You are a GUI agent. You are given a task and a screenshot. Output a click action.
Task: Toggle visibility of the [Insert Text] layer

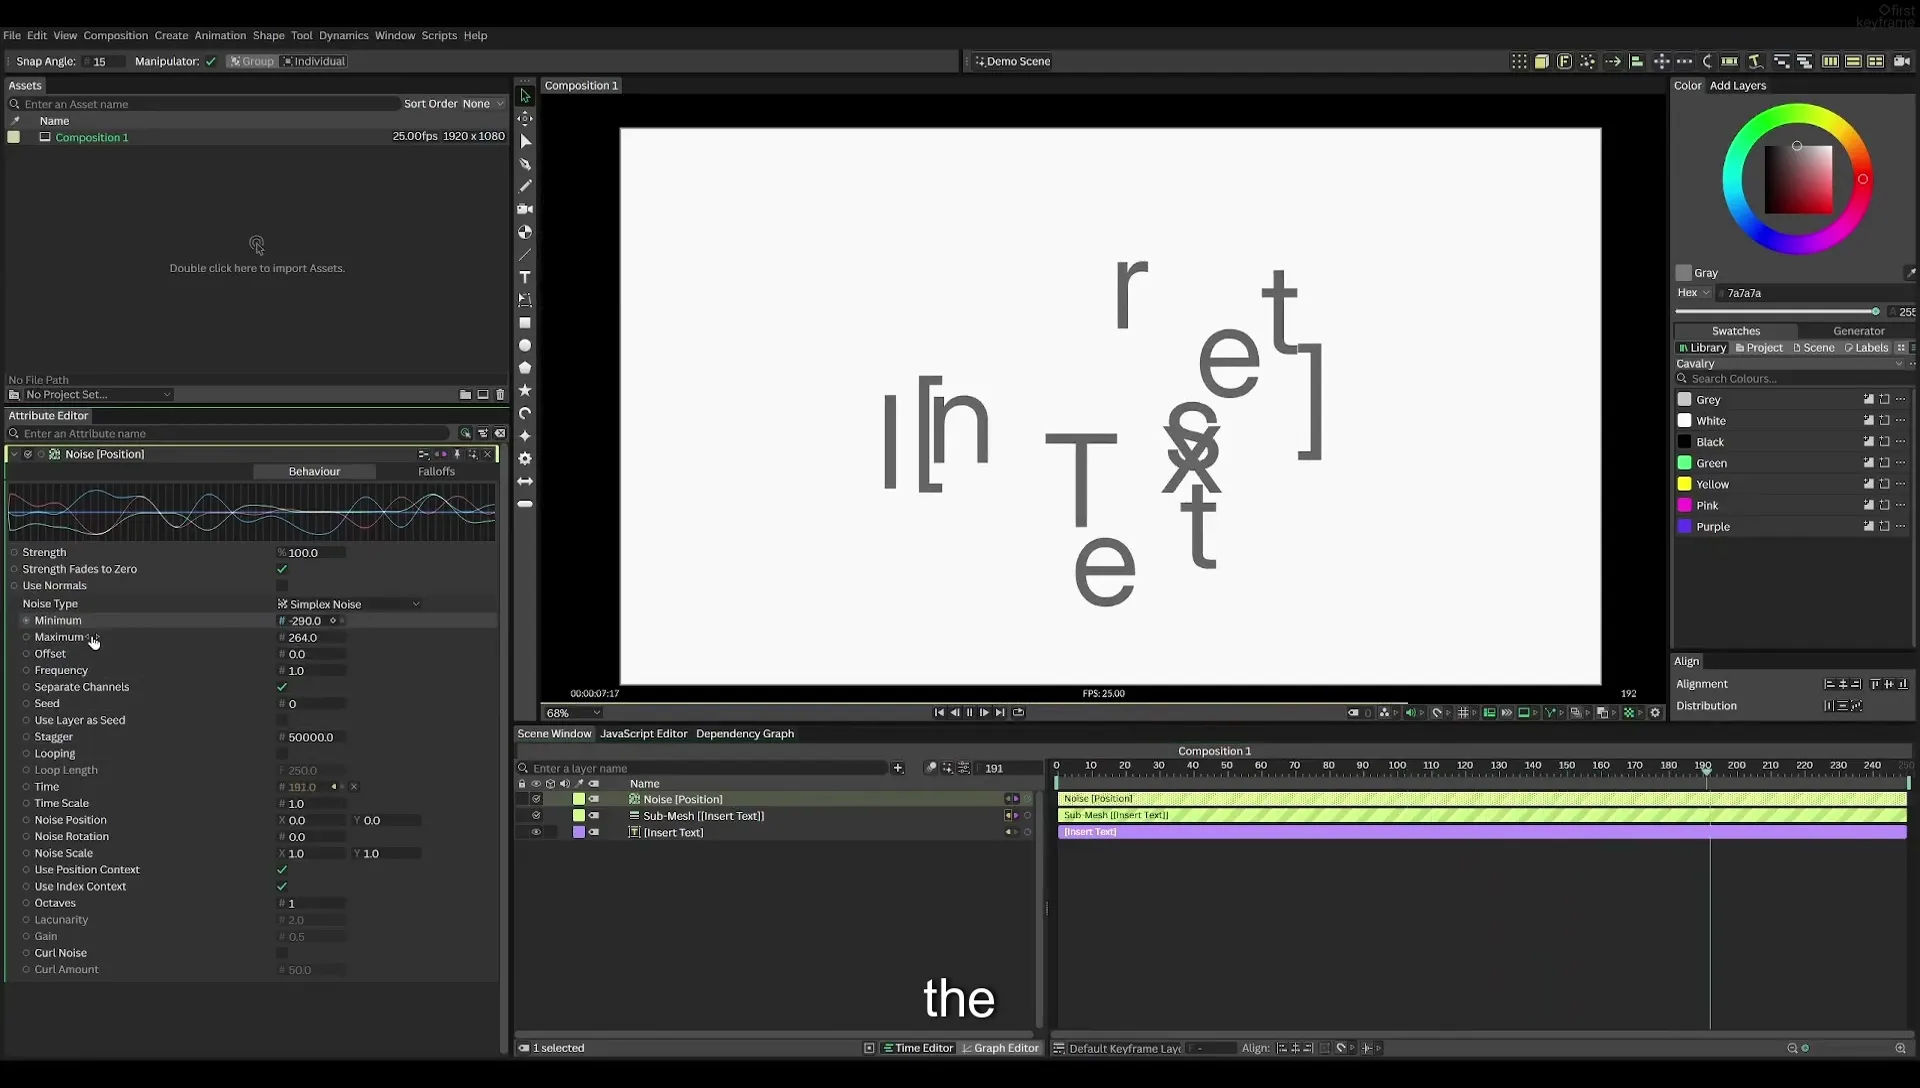pos(536,832)
